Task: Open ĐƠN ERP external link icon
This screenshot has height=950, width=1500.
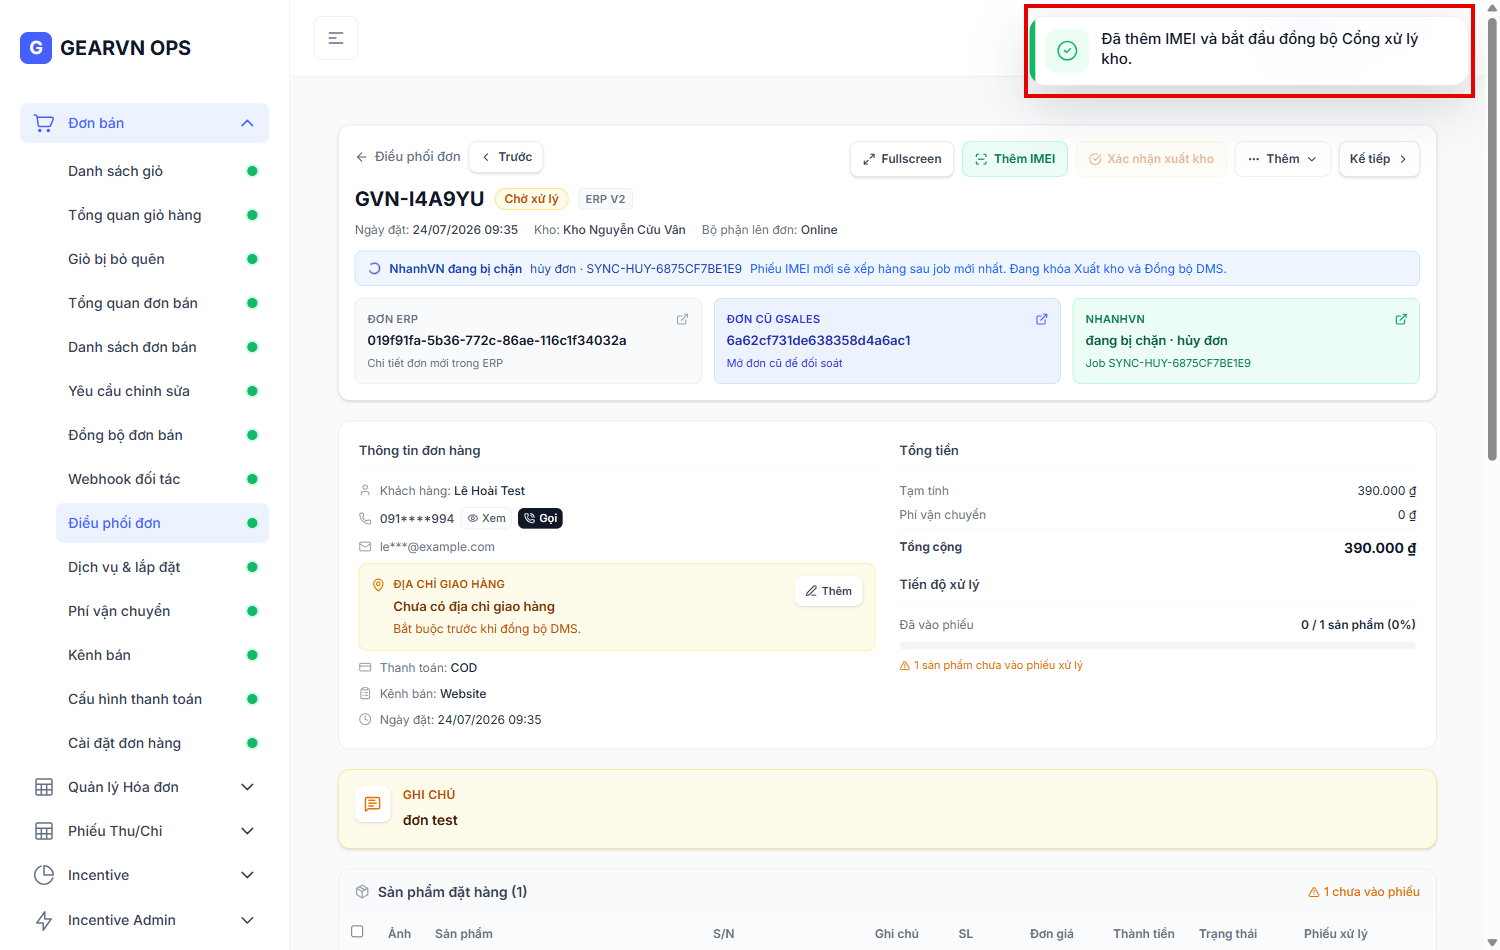Action: [682, 319]
